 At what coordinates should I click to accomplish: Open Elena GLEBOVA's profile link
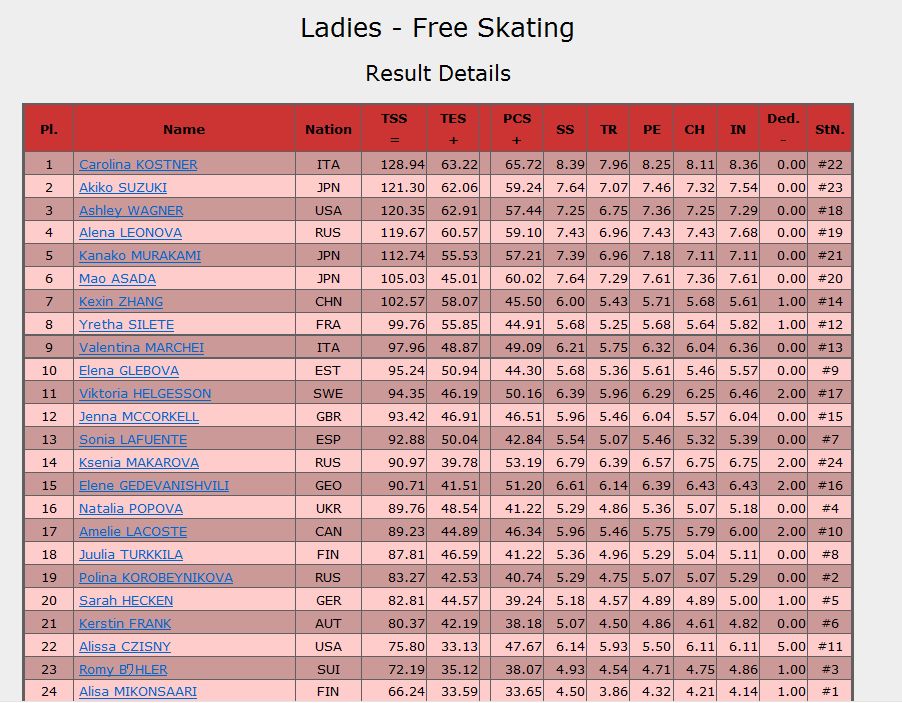[129, 371]
